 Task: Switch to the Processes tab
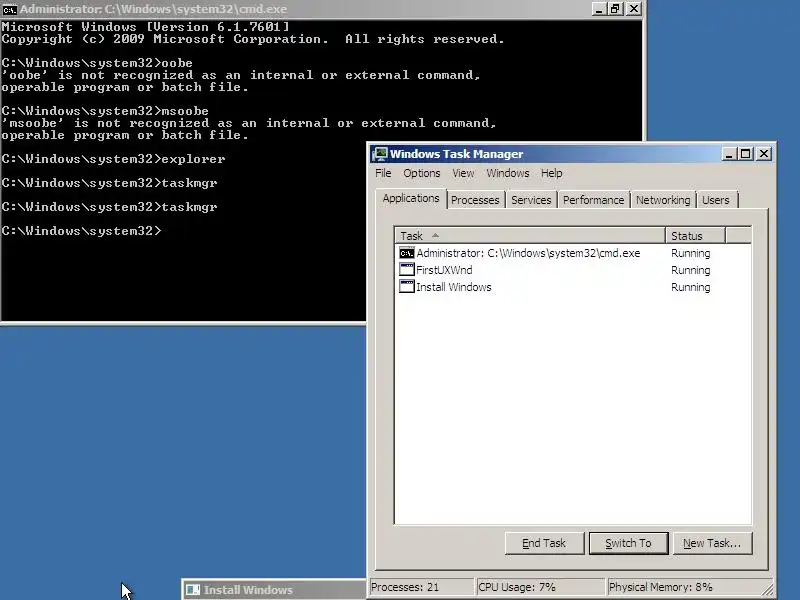click(475, 200)
